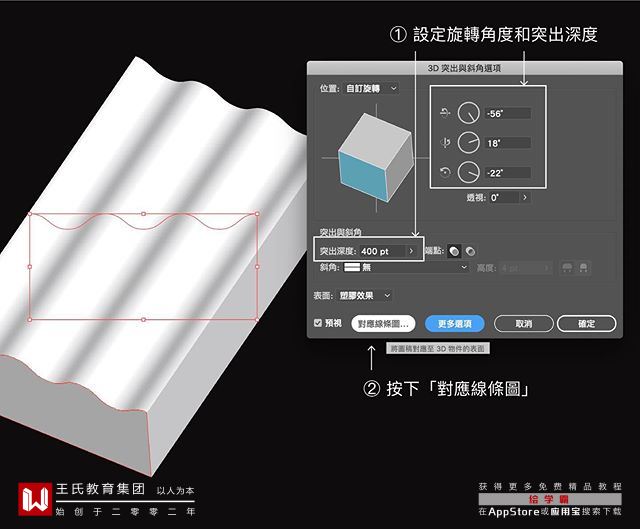Click the X-axis rotation dial
Screen dimensions: 640x529
point(469,113)
